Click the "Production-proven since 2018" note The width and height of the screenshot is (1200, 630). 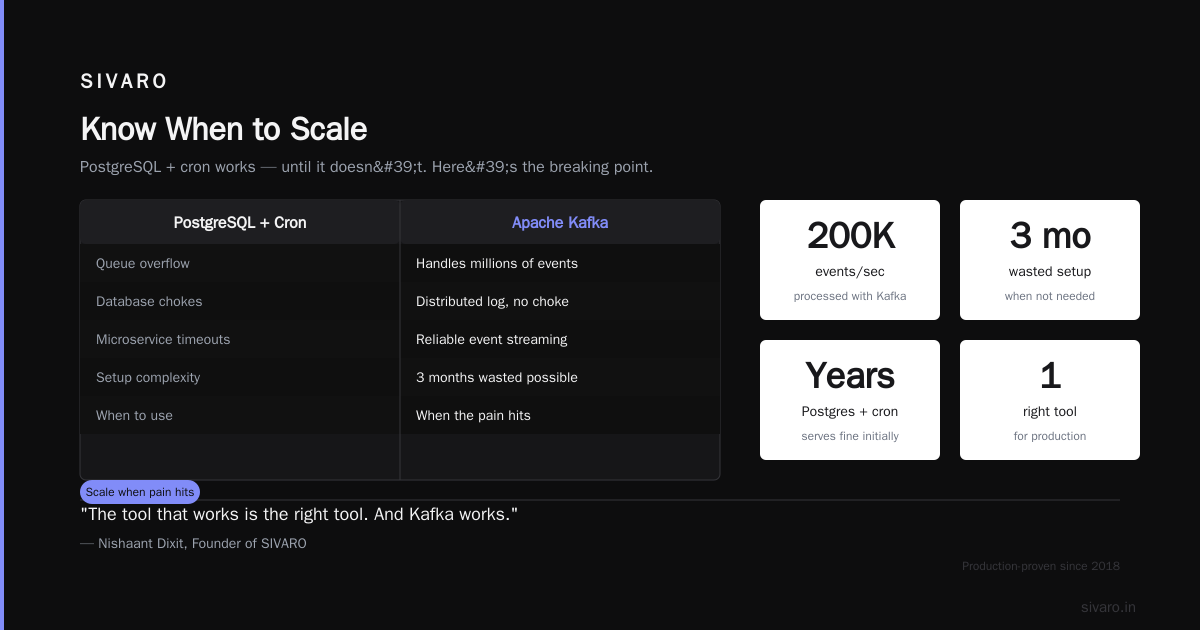coord(1041,566)
